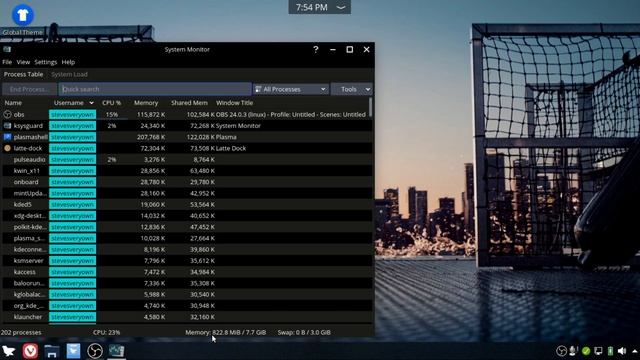The height and width of the screenshot is (360, 640).
Task: Click mintUpda... process row
Action: pyautogui.click(x=187, y=193)
